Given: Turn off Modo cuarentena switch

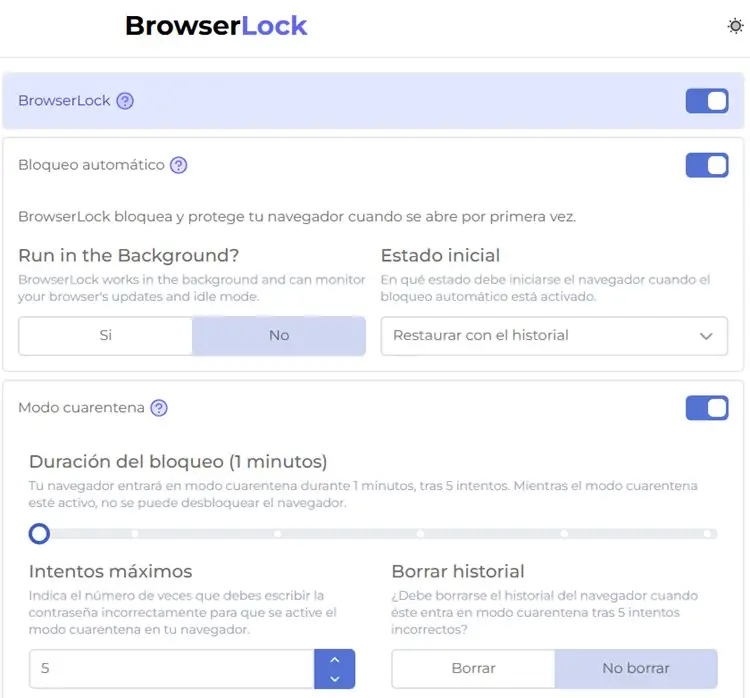Looking at the screenshot, I should [x=707, y=408].
